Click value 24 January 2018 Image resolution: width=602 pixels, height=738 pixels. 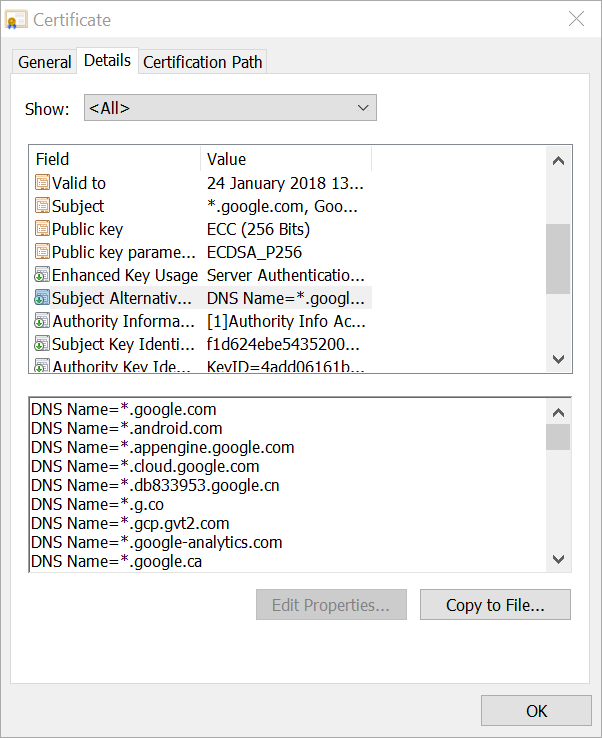(285, 183)
